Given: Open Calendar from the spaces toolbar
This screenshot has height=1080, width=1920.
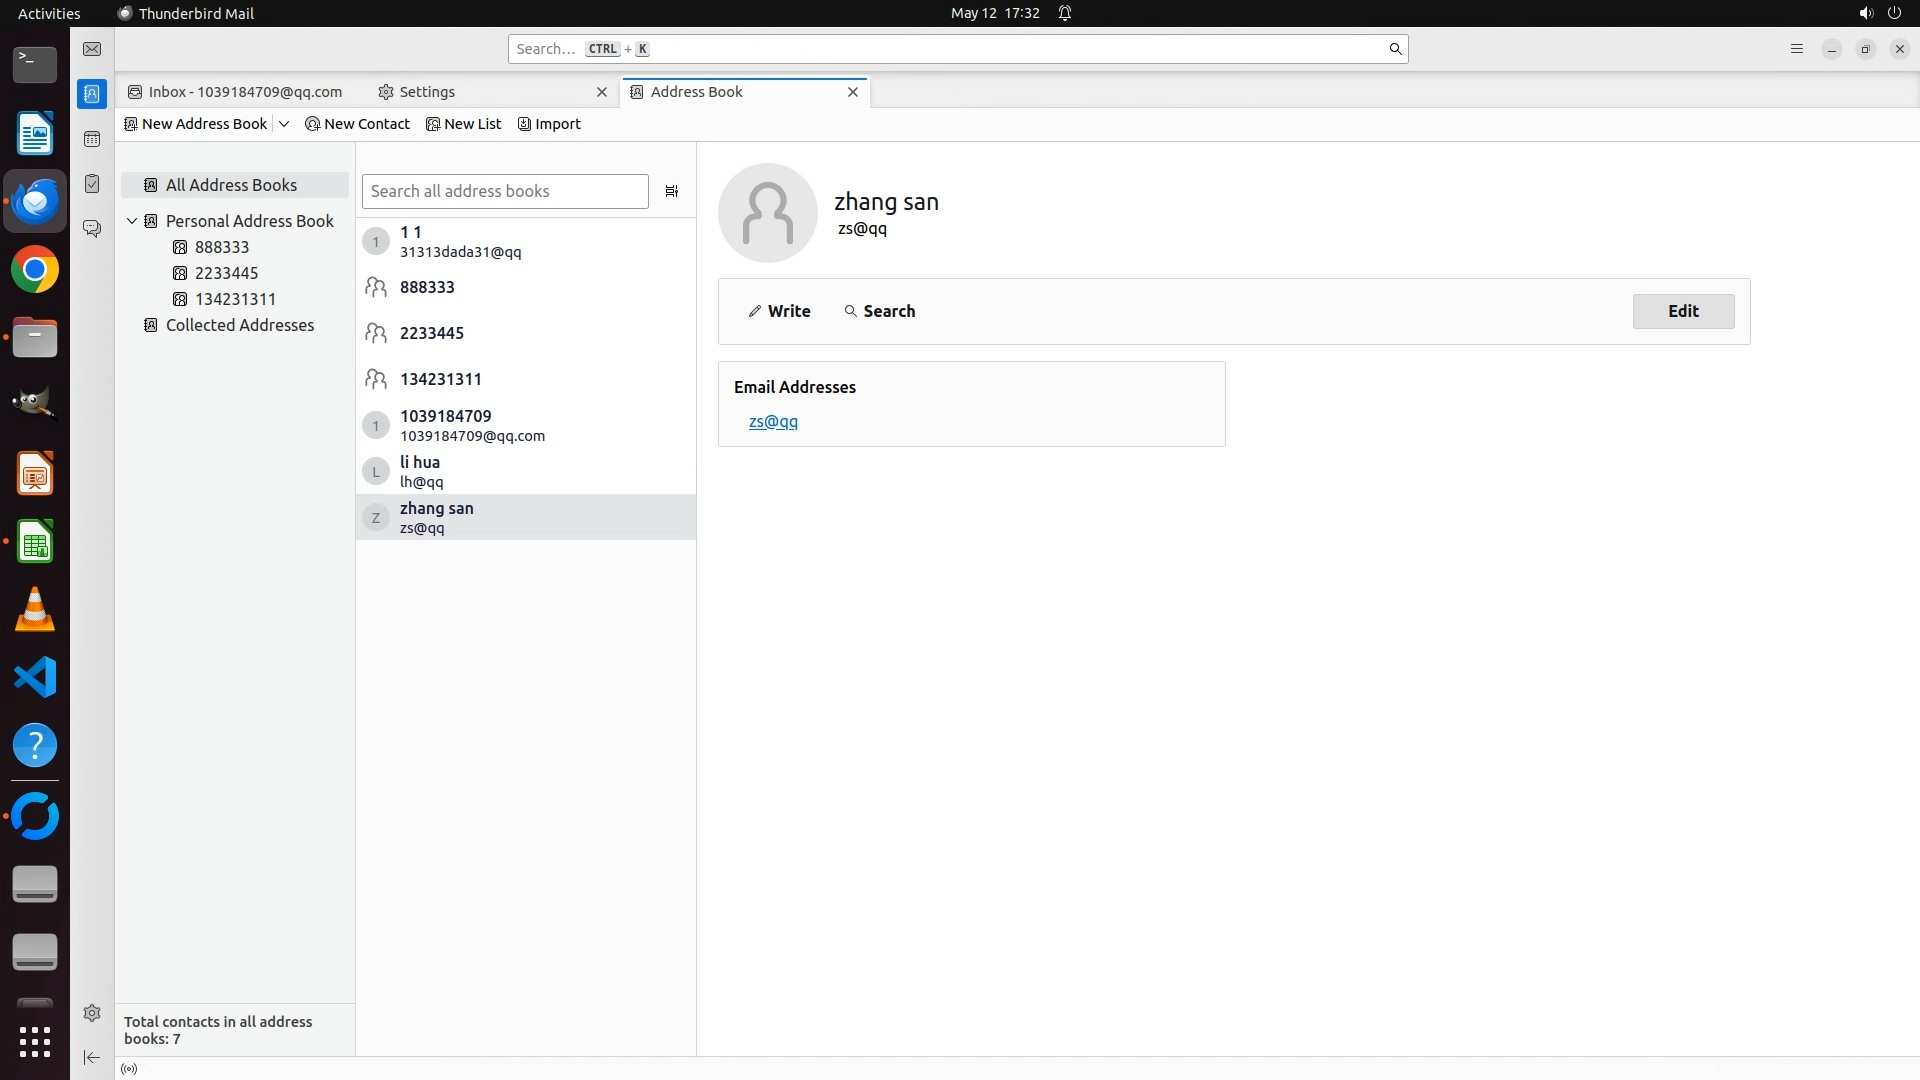Looking at the screenshot, I should [x=92, y=139].
